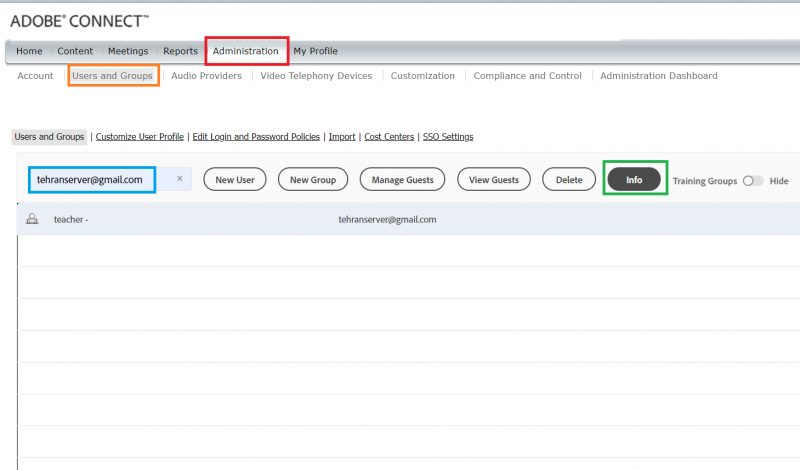This screenshot has height=470, width=800.
Task: Select the teacher user row
Action: 400,219
